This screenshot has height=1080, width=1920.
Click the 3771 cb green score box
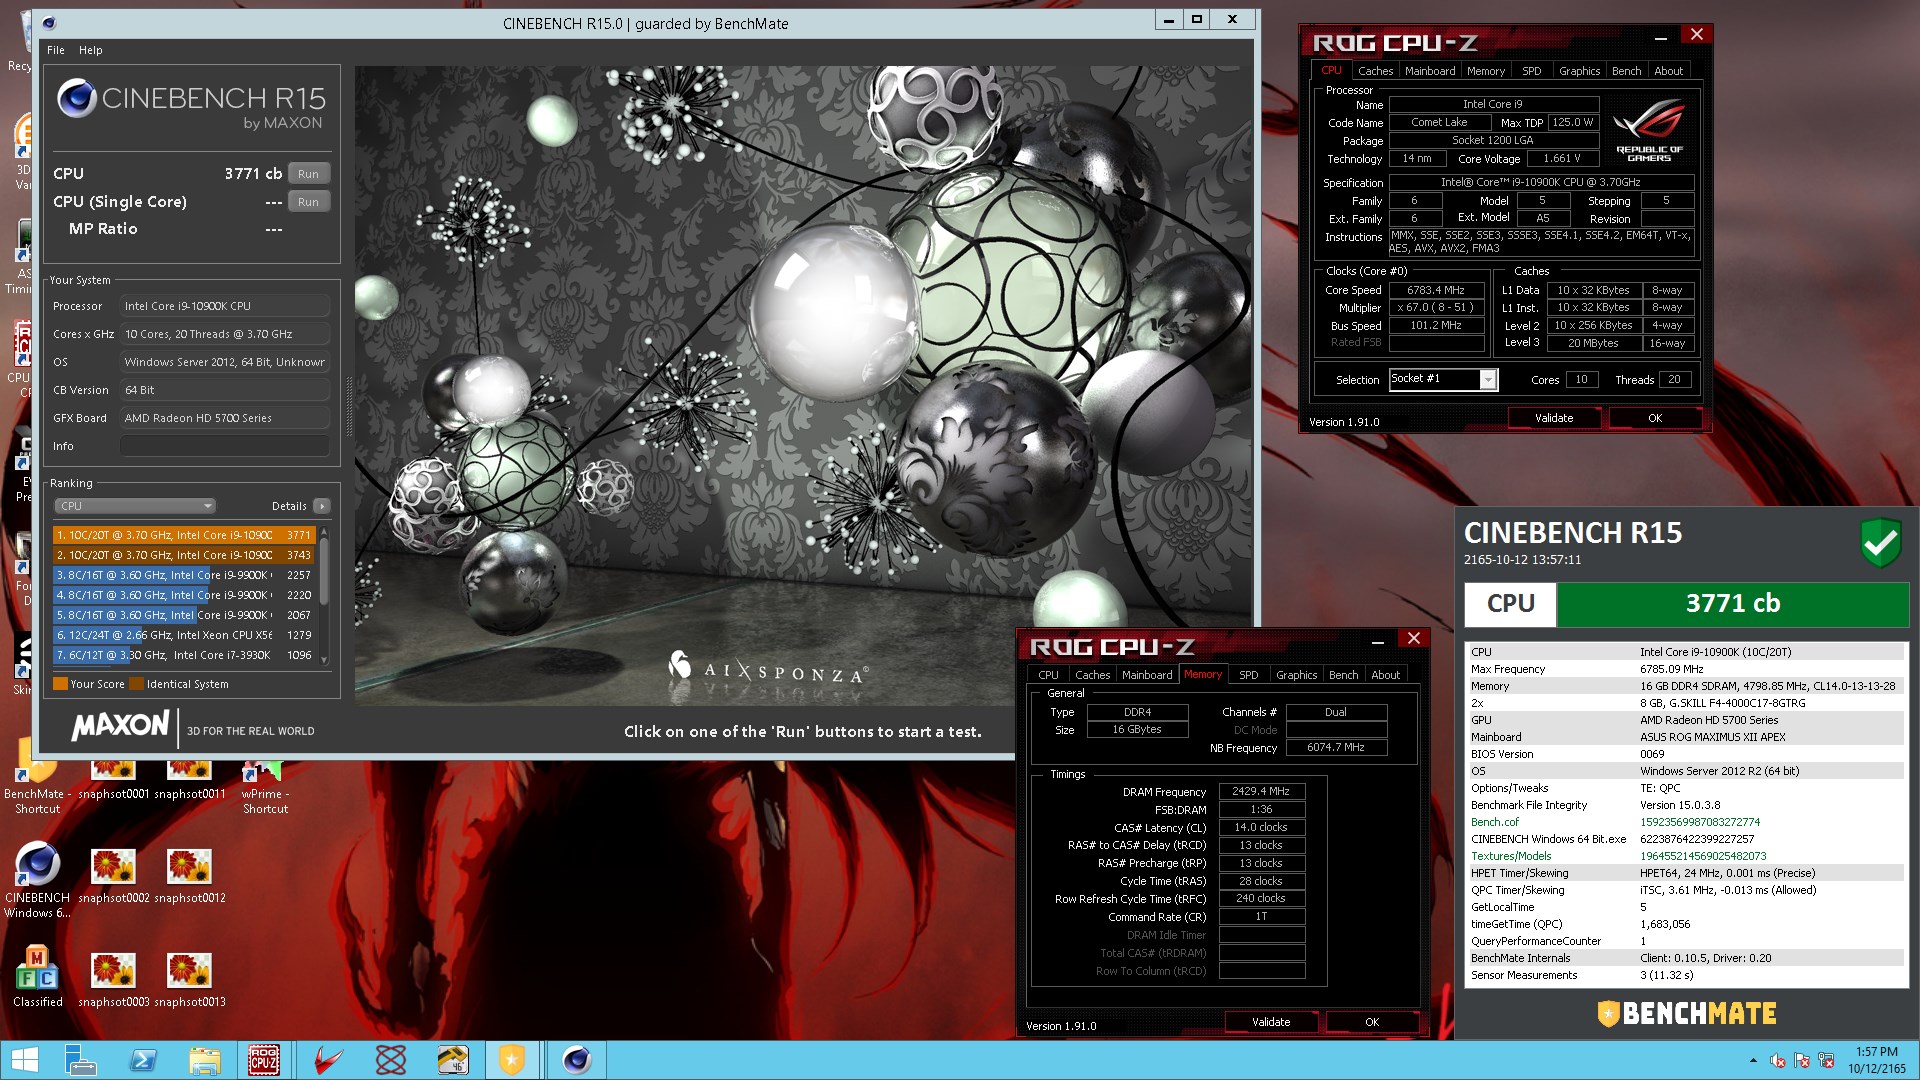1732,604
